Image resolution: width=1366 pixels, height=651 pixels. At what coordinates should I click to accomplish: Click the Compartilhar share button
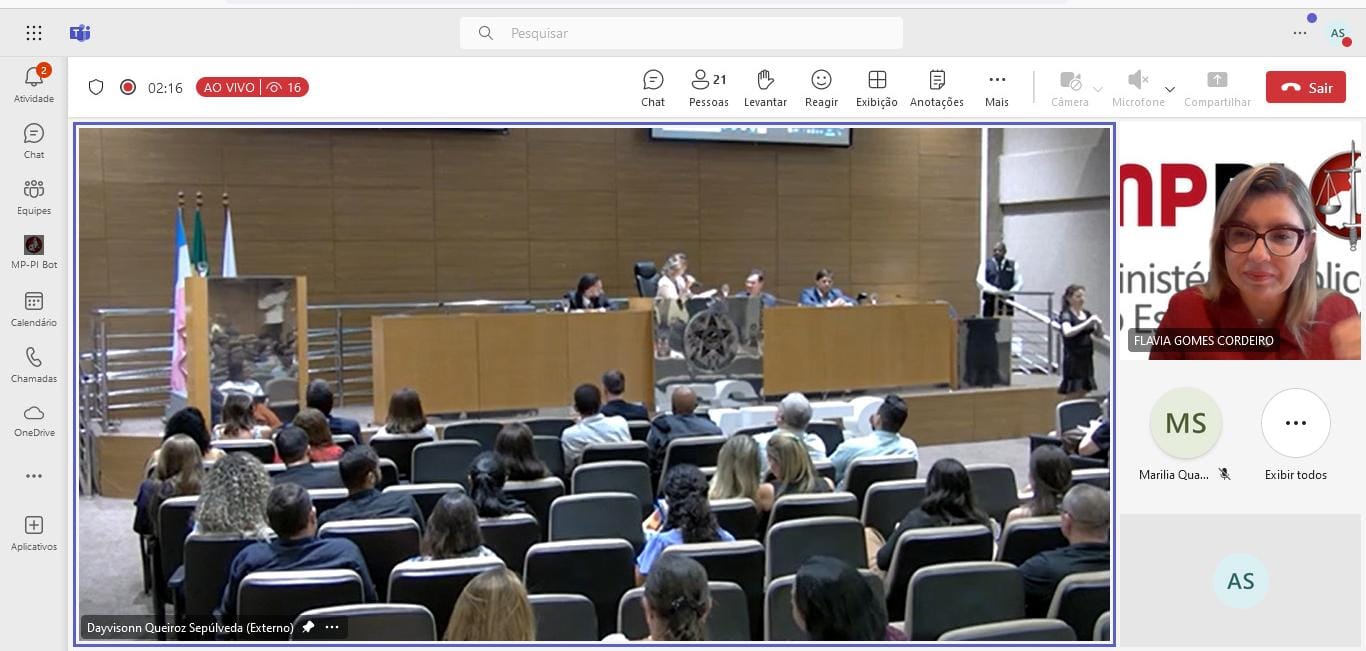point(1217,88)
